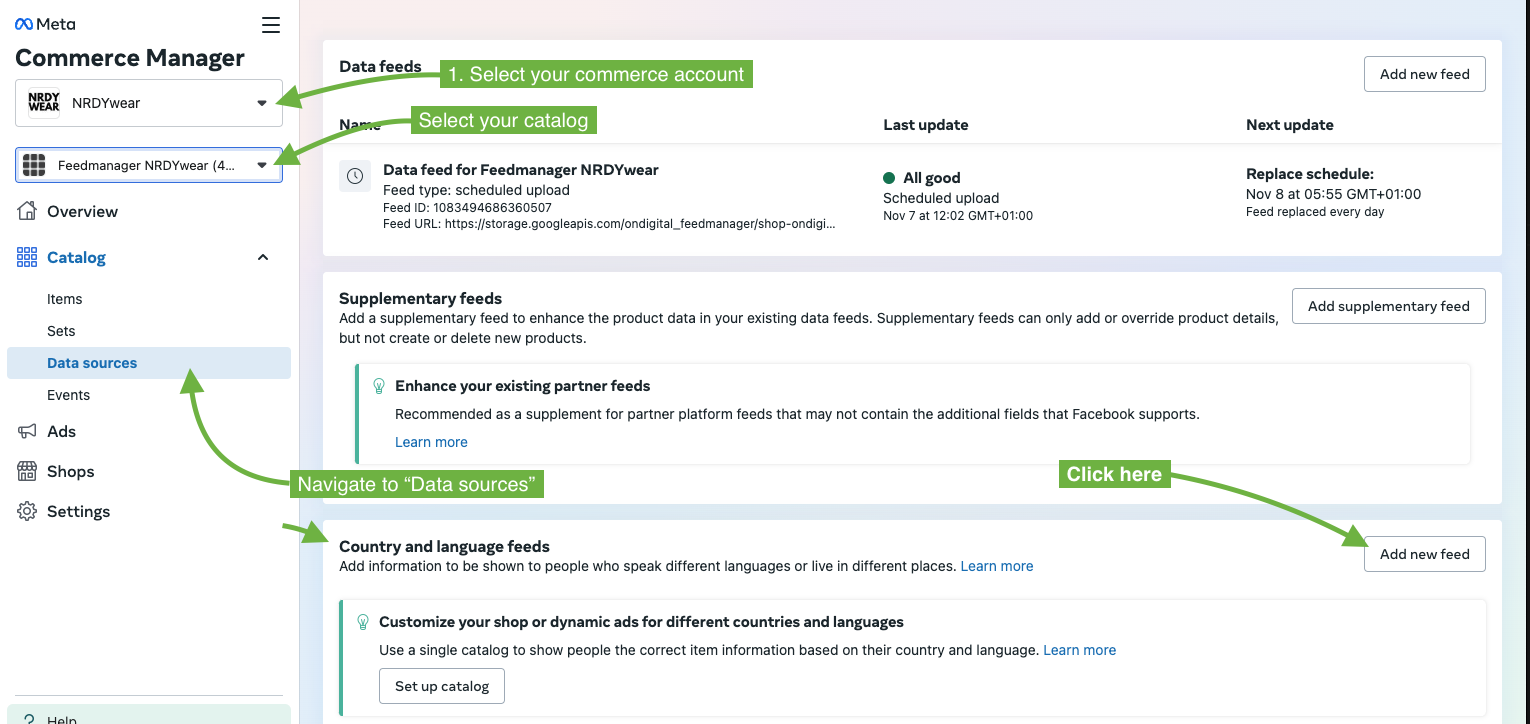Open the NRDYwear commerce account dropdown
Image resolution: width=1530 pixels, height=724 pixels.
pos(148,102)
